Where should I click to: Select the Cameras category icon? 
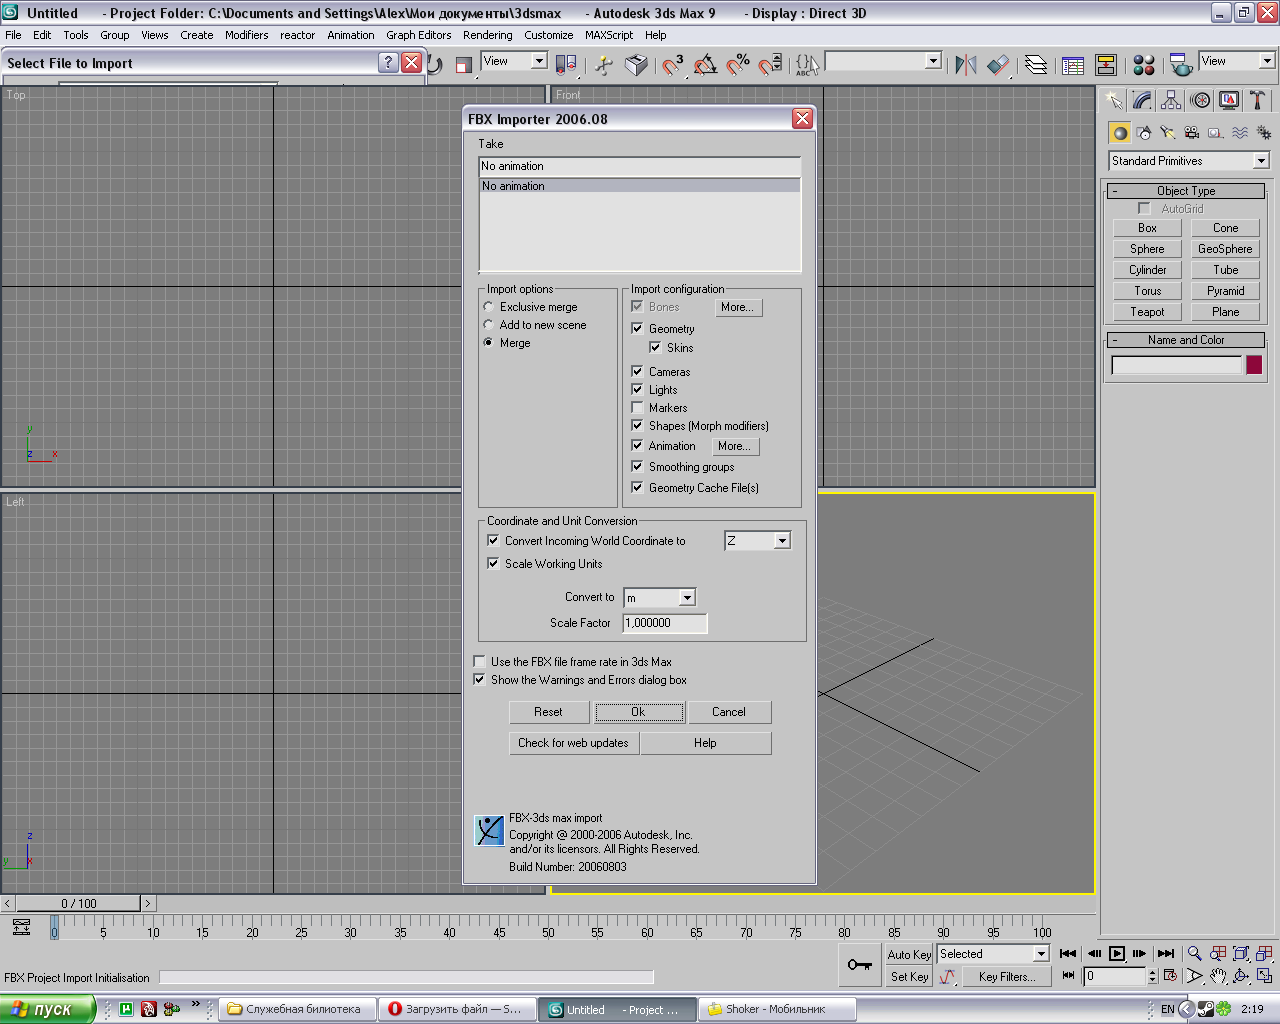tap(1192, 132)
